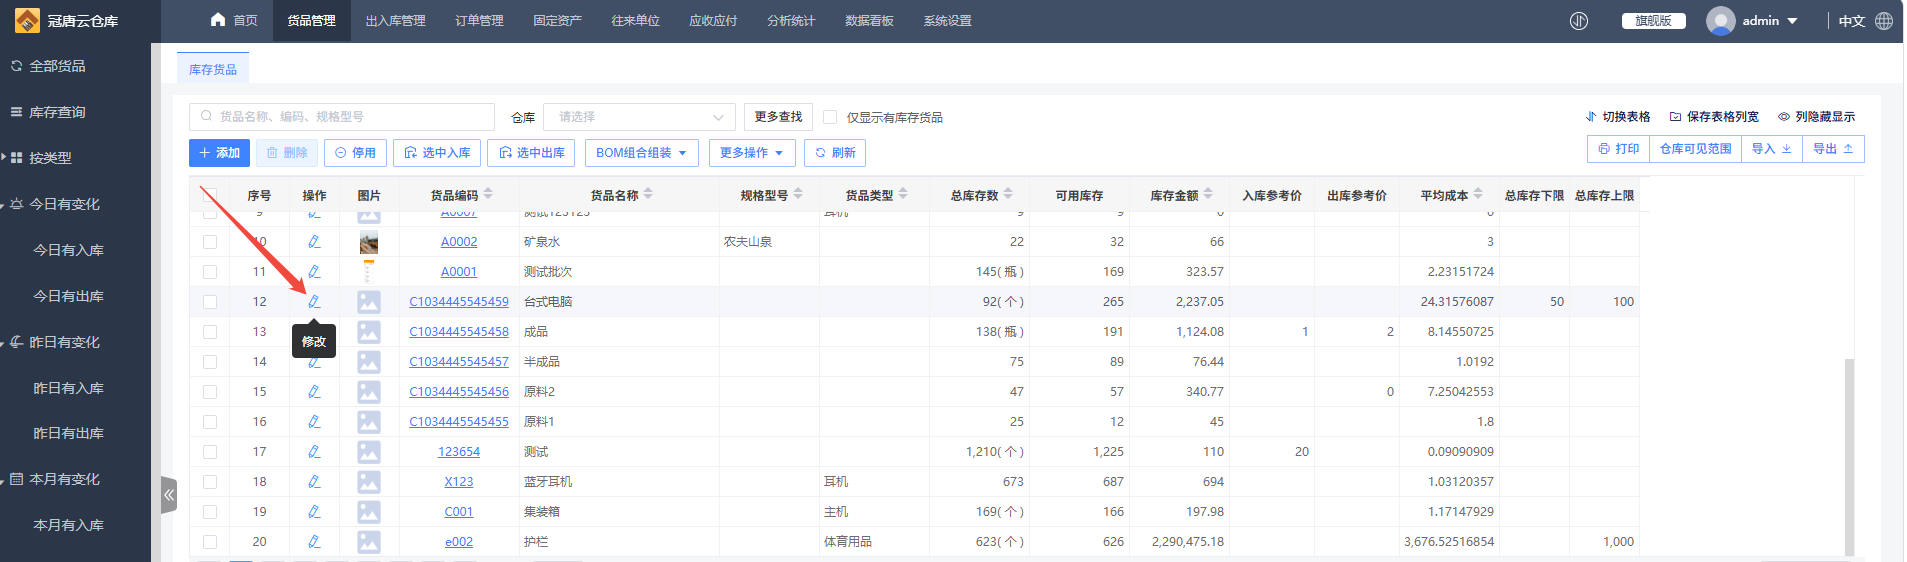Expand the BOM组合组装 dropdown

tap(641, 153)
